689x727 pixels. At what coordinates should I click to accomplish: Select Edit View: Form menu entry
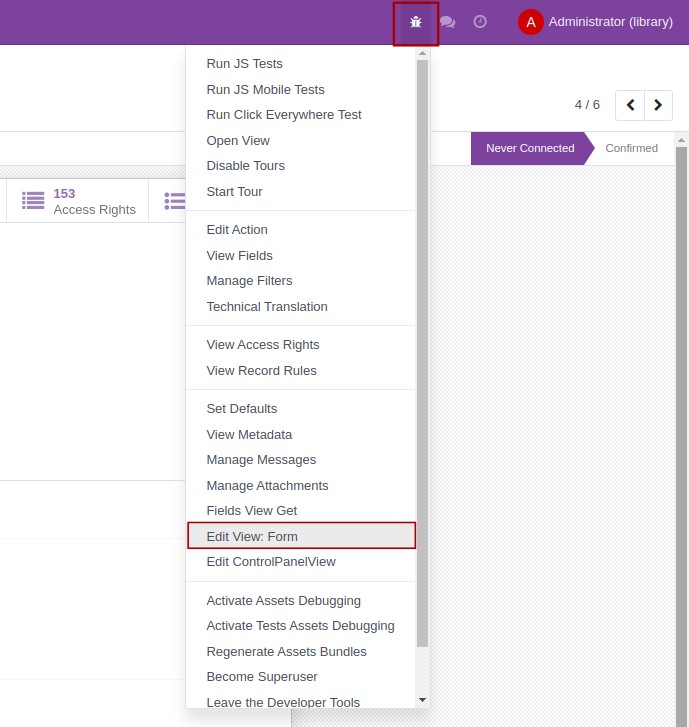[252, 536]
